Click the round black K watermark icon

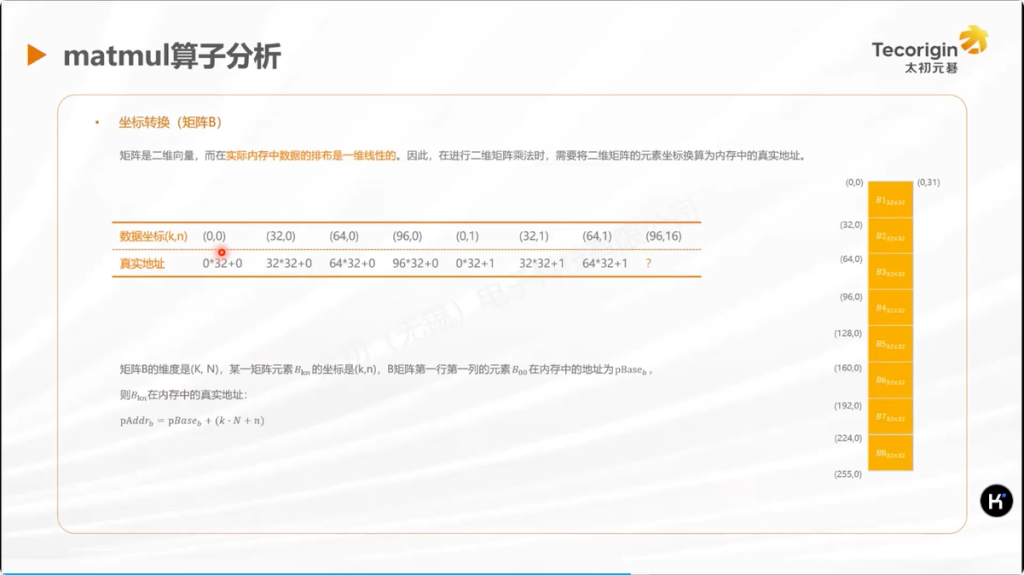(x=995, y=502)
